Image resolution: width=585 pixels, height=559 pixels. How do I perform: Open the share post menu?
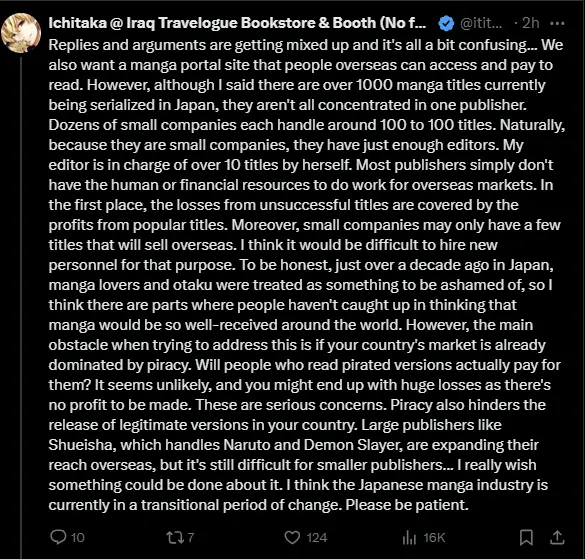pyautogui.click(x=557, y=537)
